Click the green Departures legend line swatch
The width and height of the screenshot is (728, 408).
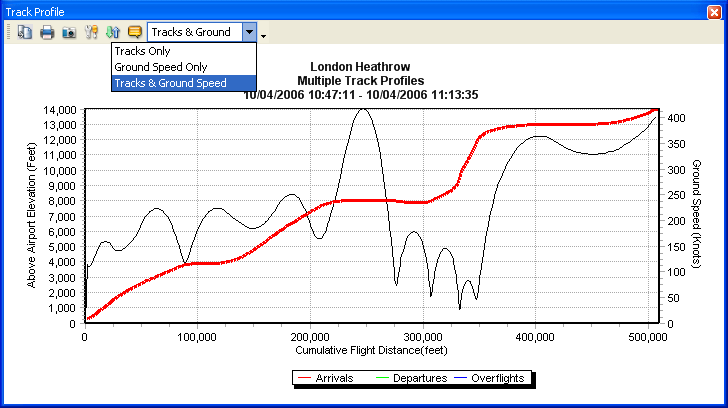coord(382,378)
